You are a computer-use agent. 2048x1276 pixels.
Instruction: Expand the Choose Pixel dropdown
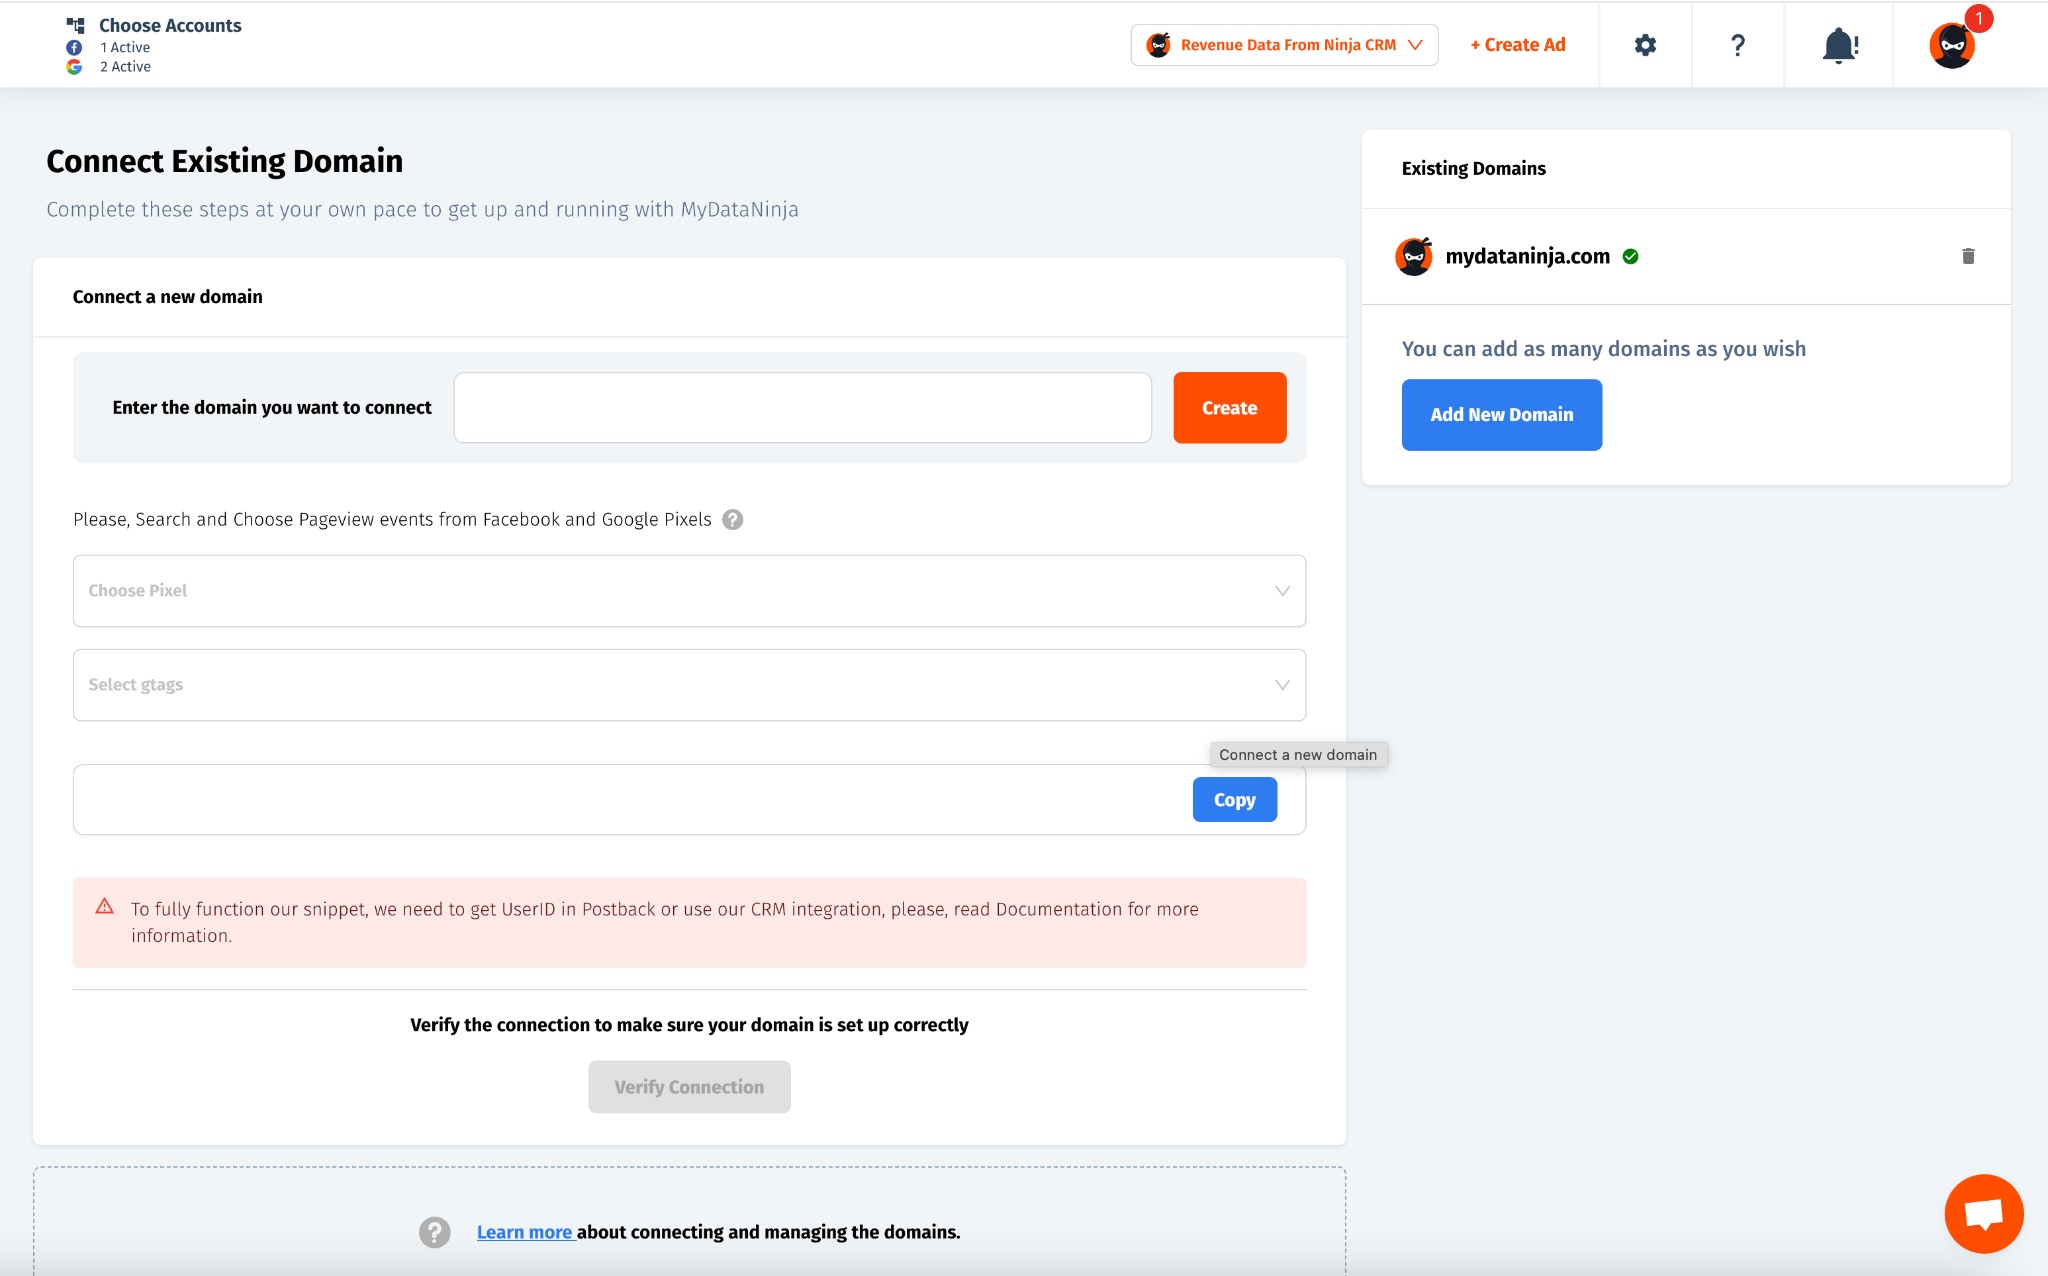click(x=689, y=591)
